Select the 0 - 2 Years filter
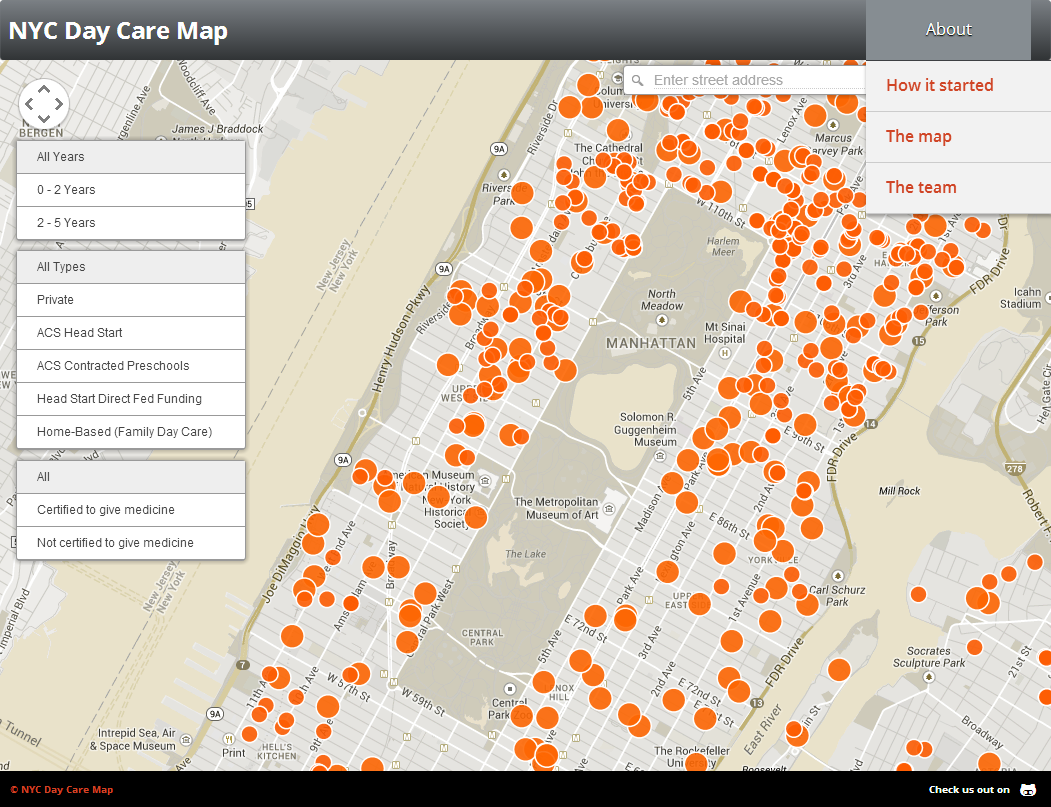Screen dimensions: 1051x807 tap(131, 190)
